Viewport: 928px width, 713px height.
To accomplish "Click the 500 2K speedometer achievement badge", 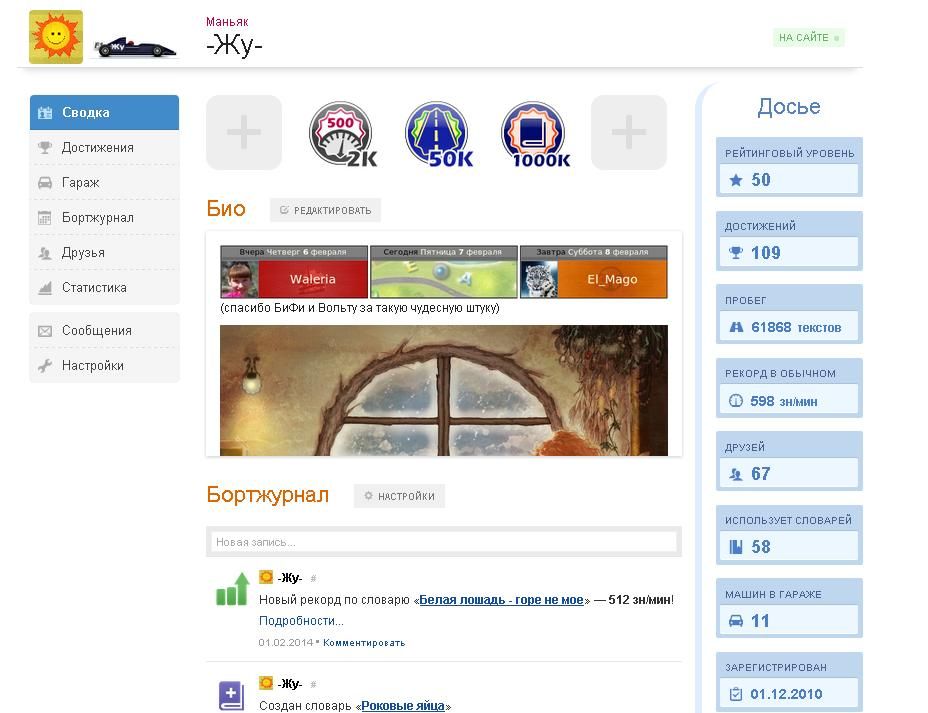I will pos(341,133).
